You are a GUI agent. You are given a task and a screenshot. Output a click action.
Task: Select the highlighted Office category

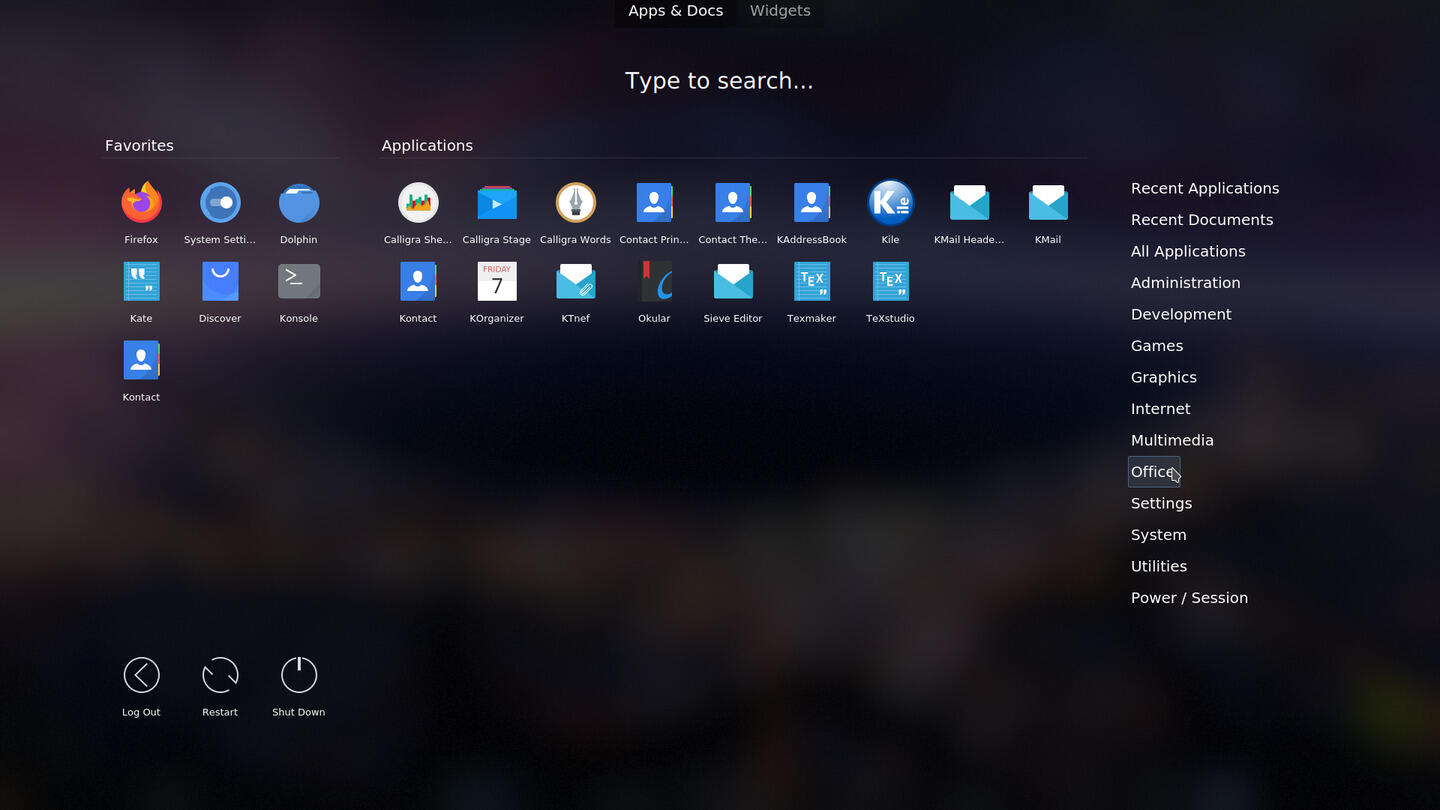pos(1154,472)
